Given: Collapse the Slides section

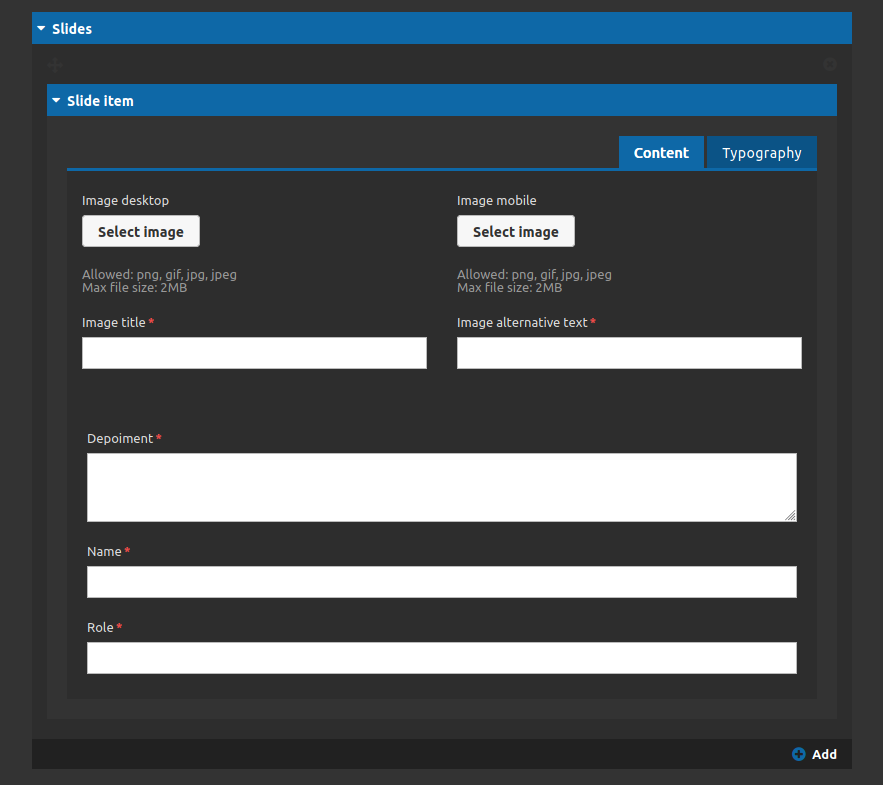Looking at the screenshot, I should tap(442, 28).
